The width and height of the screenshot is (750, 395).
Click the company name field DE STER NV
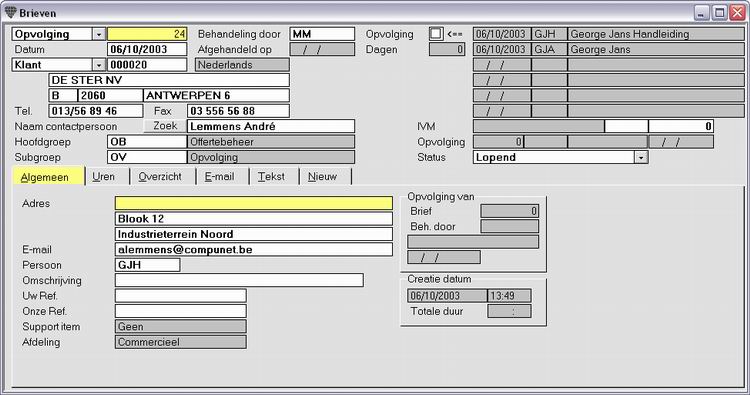tap(169, 80)
